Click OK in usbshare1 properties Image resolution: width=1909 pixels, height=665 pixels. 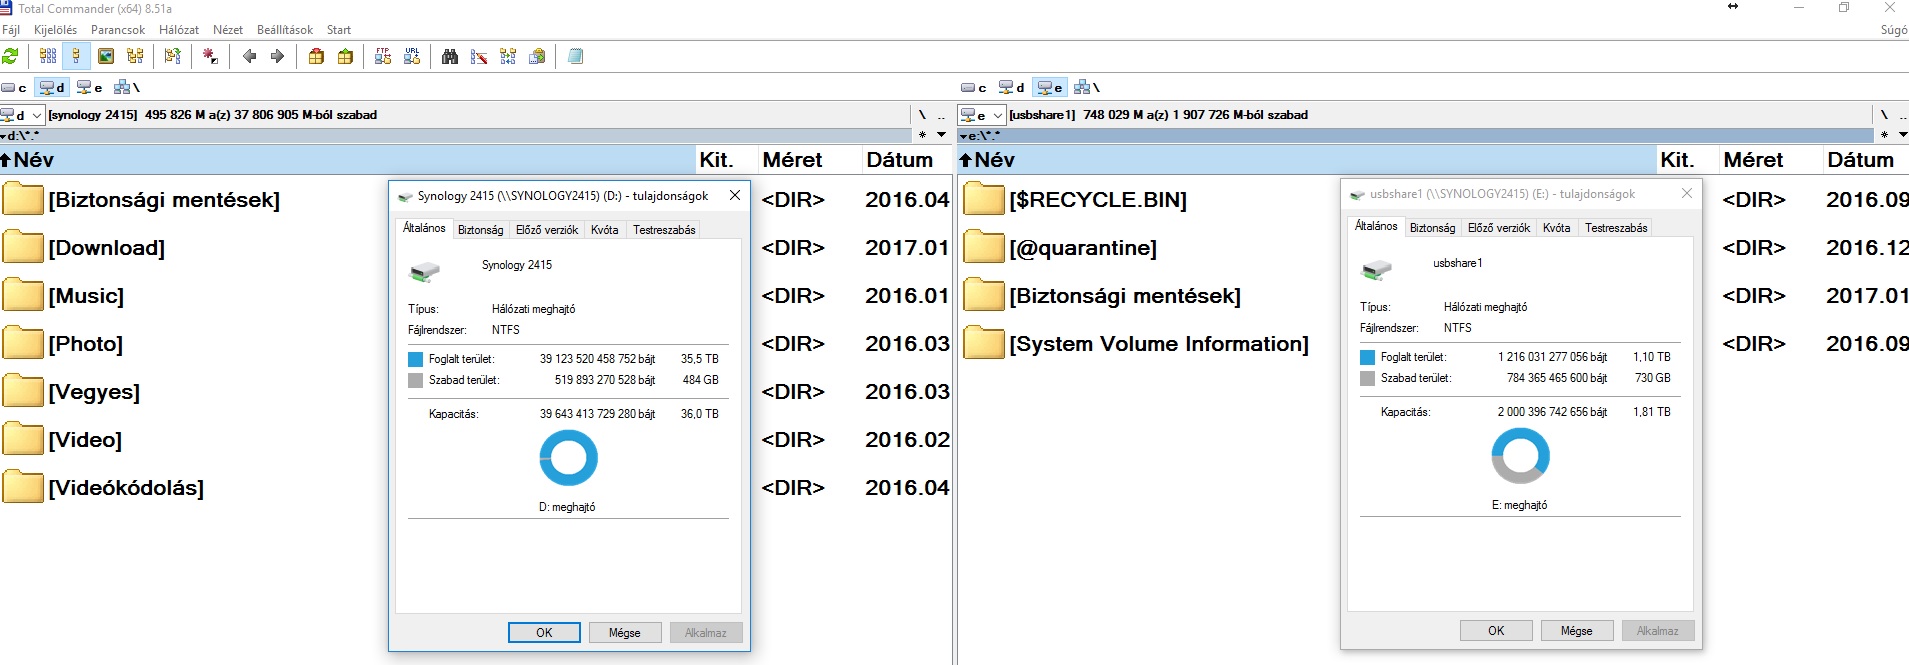pyautogui.click(x=1496, y=630)
